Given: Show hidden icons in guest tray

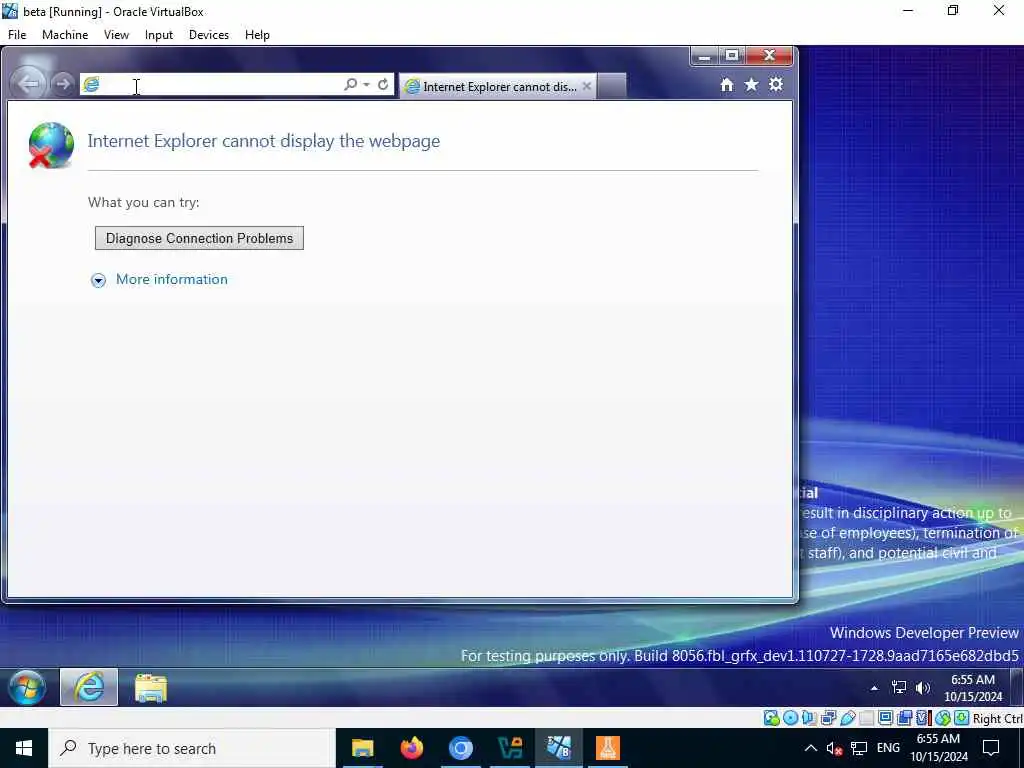Looking at the screenshot, I should click(874, 688).
